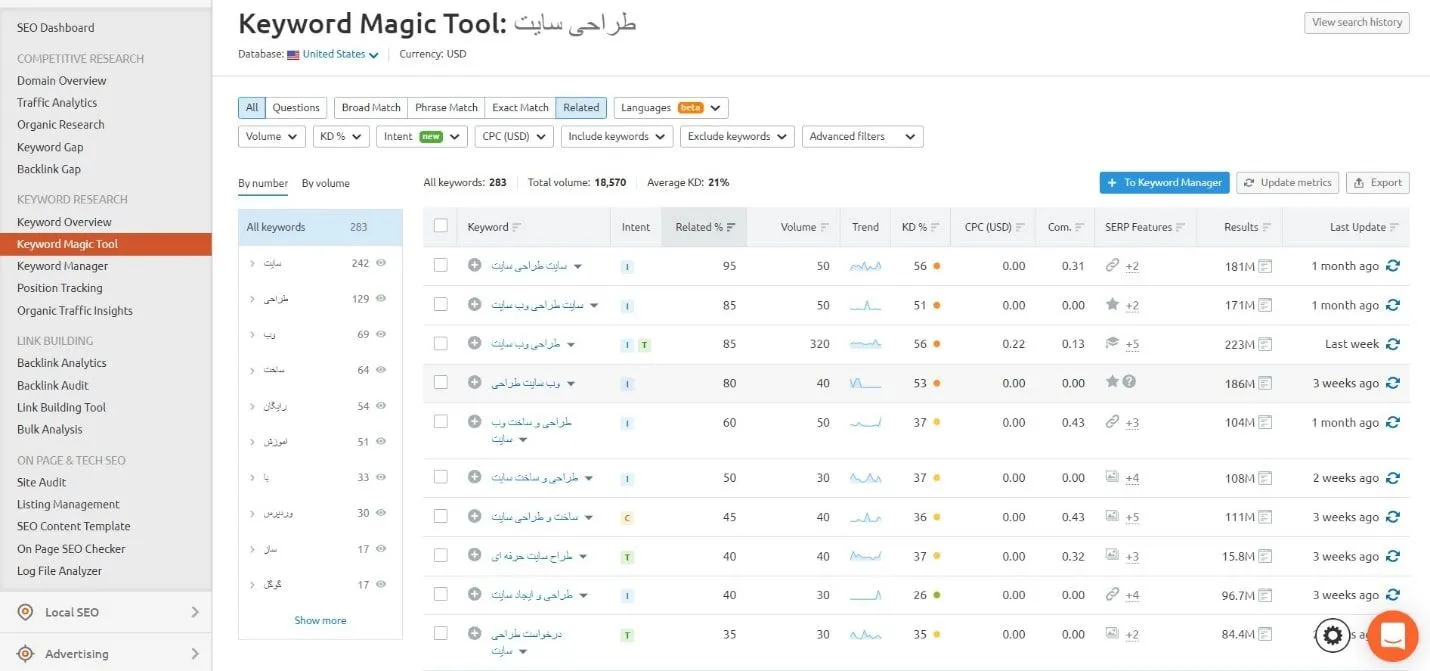Select the Questions tab
1430x671 pixels.
pyautogui.click(x=296, y=107)
